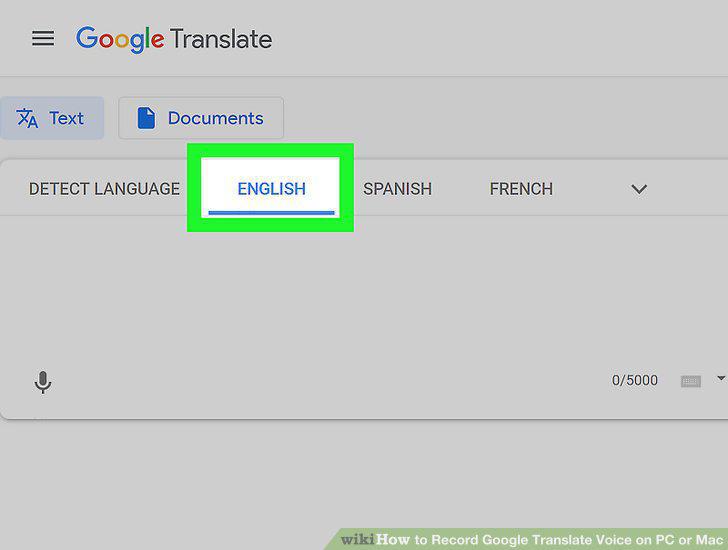Screen dimensions: 728x550
Task: Open the hamburger main menu
Action: 43,38
